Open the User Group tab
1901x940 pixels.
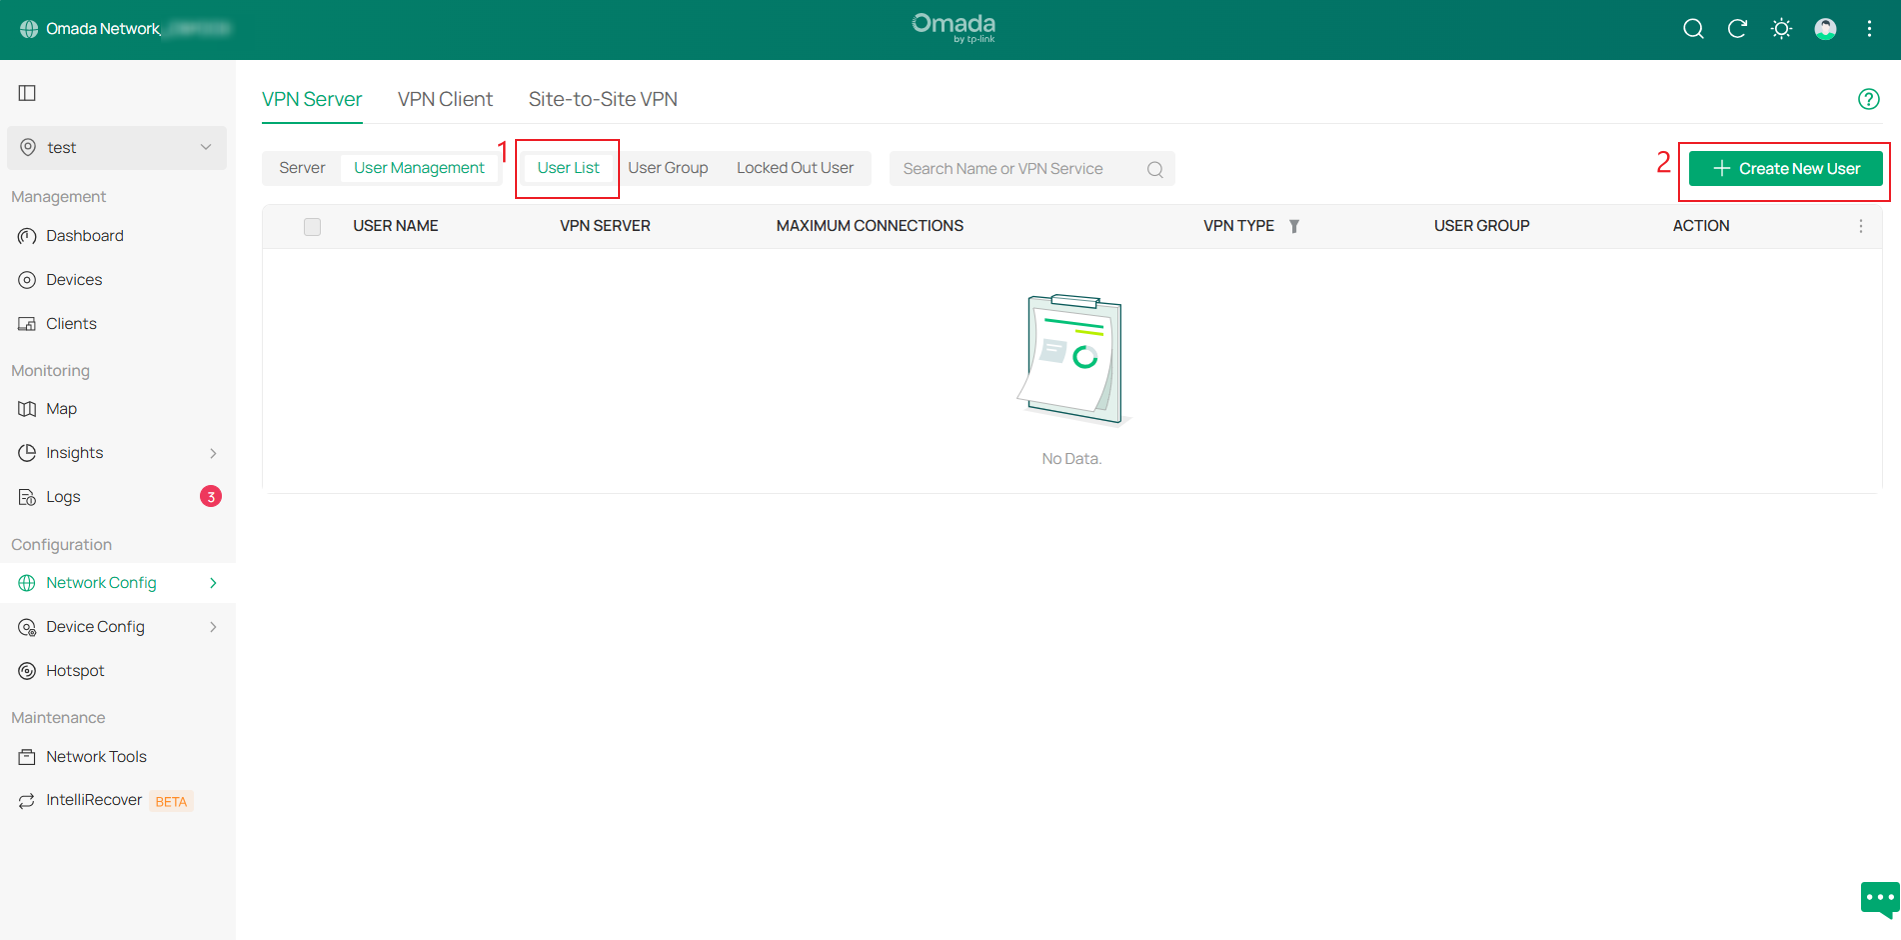click(x=668, y=167)
